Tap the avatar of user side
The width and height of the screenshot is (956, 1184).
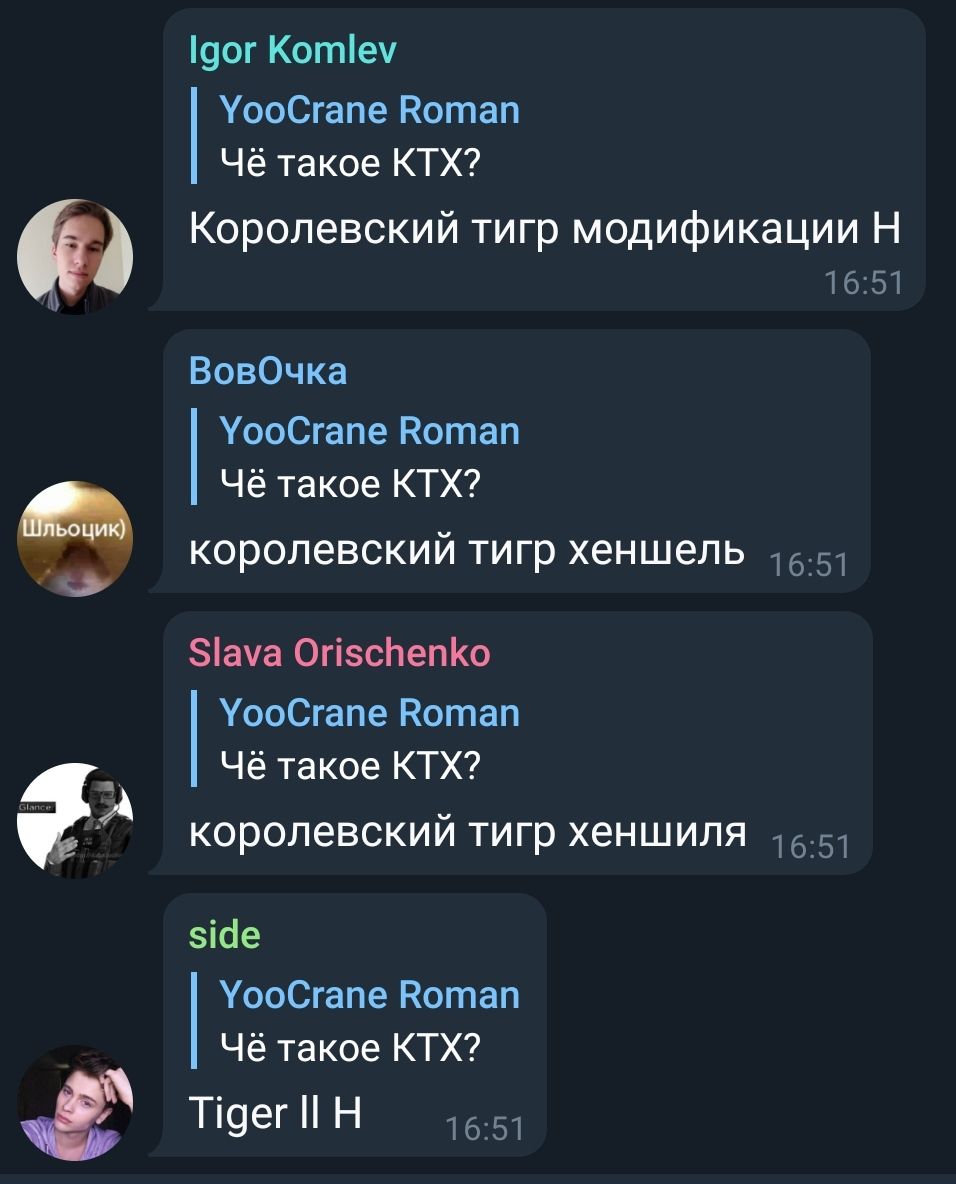(75, 1102)
